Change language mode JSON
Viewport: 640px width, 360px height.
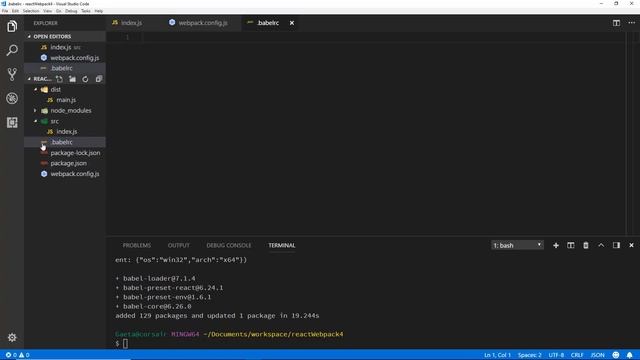pos(598,355)
